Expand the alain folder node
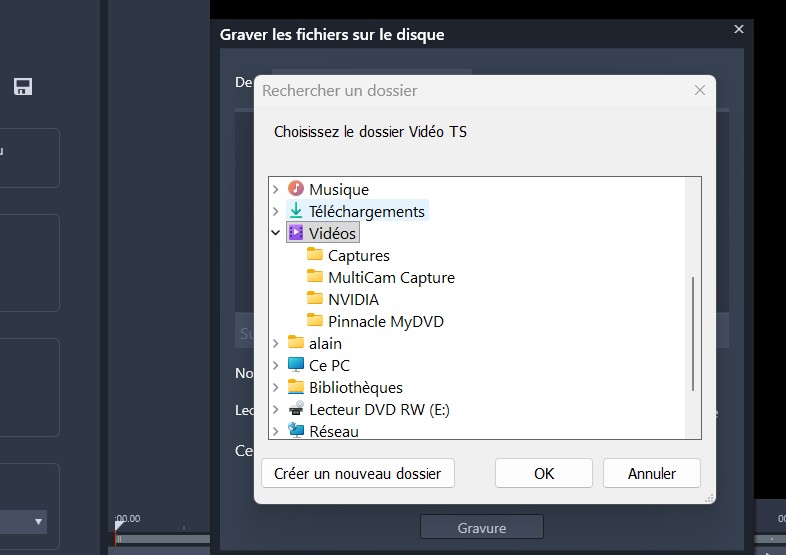Screen dimensions: 786x555 coord(276,343)
